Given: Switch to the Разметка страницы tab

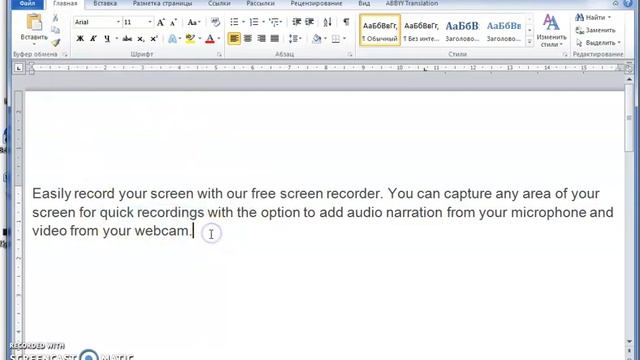Looking at the screenshot, I should pyautogui.click(x=162, y=4).
